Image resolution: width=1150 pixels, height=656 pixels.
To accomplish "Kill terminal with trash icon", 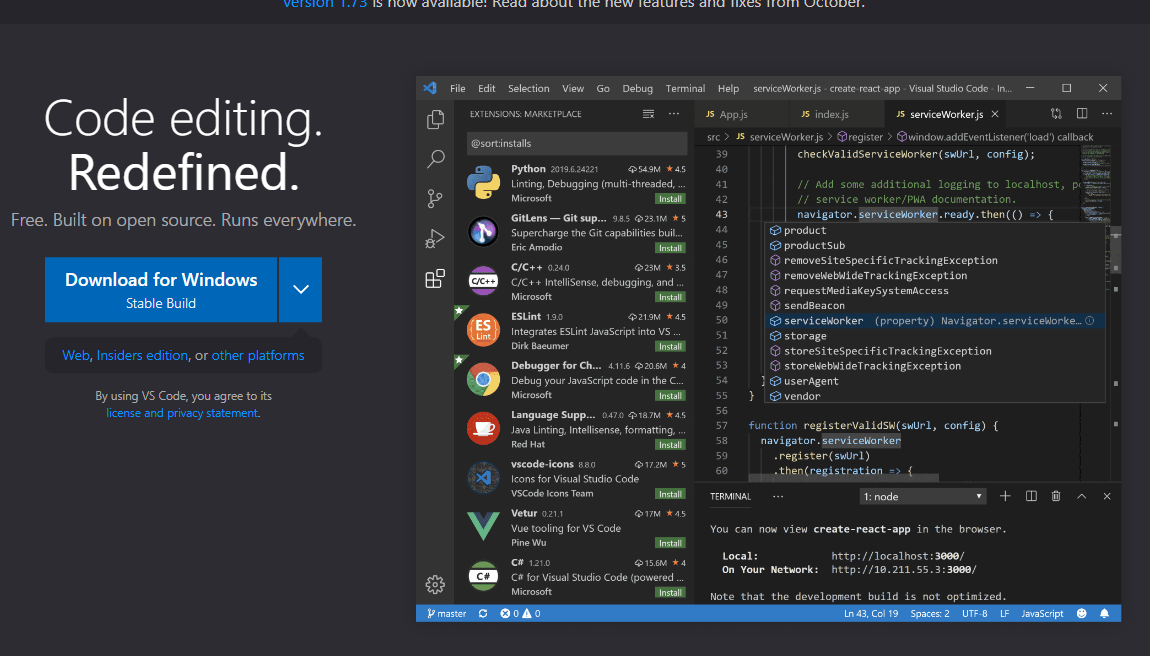I will (x=1056, y=496).
